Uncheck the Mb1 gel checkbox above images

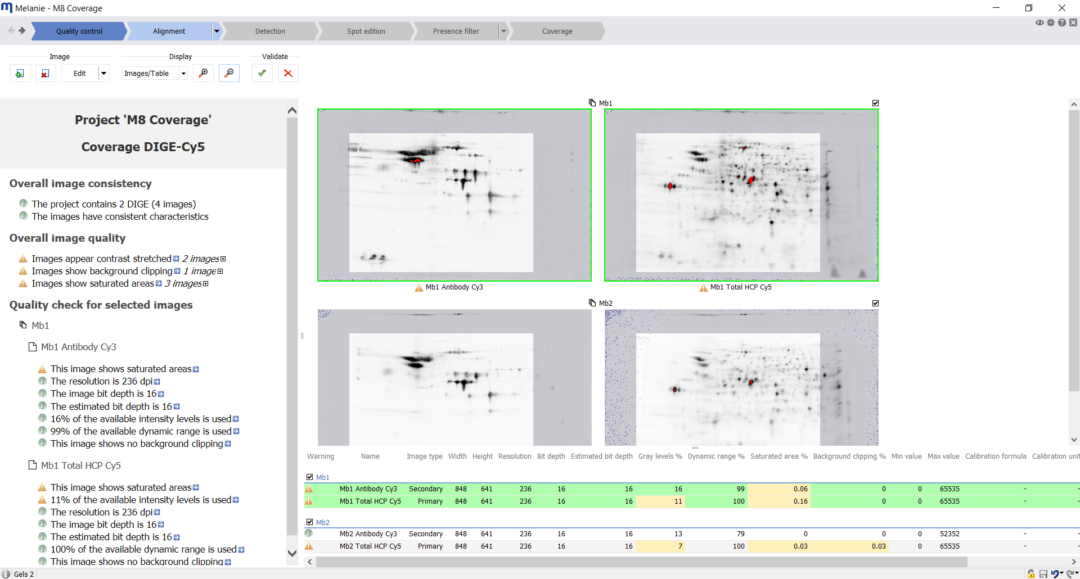click(x=875, y=103)
